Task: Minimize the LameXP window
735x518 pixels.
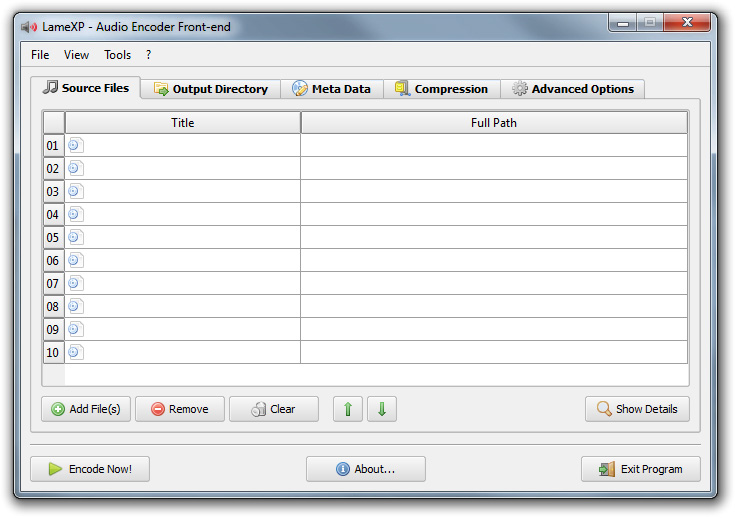Action: tap(622, 23)
